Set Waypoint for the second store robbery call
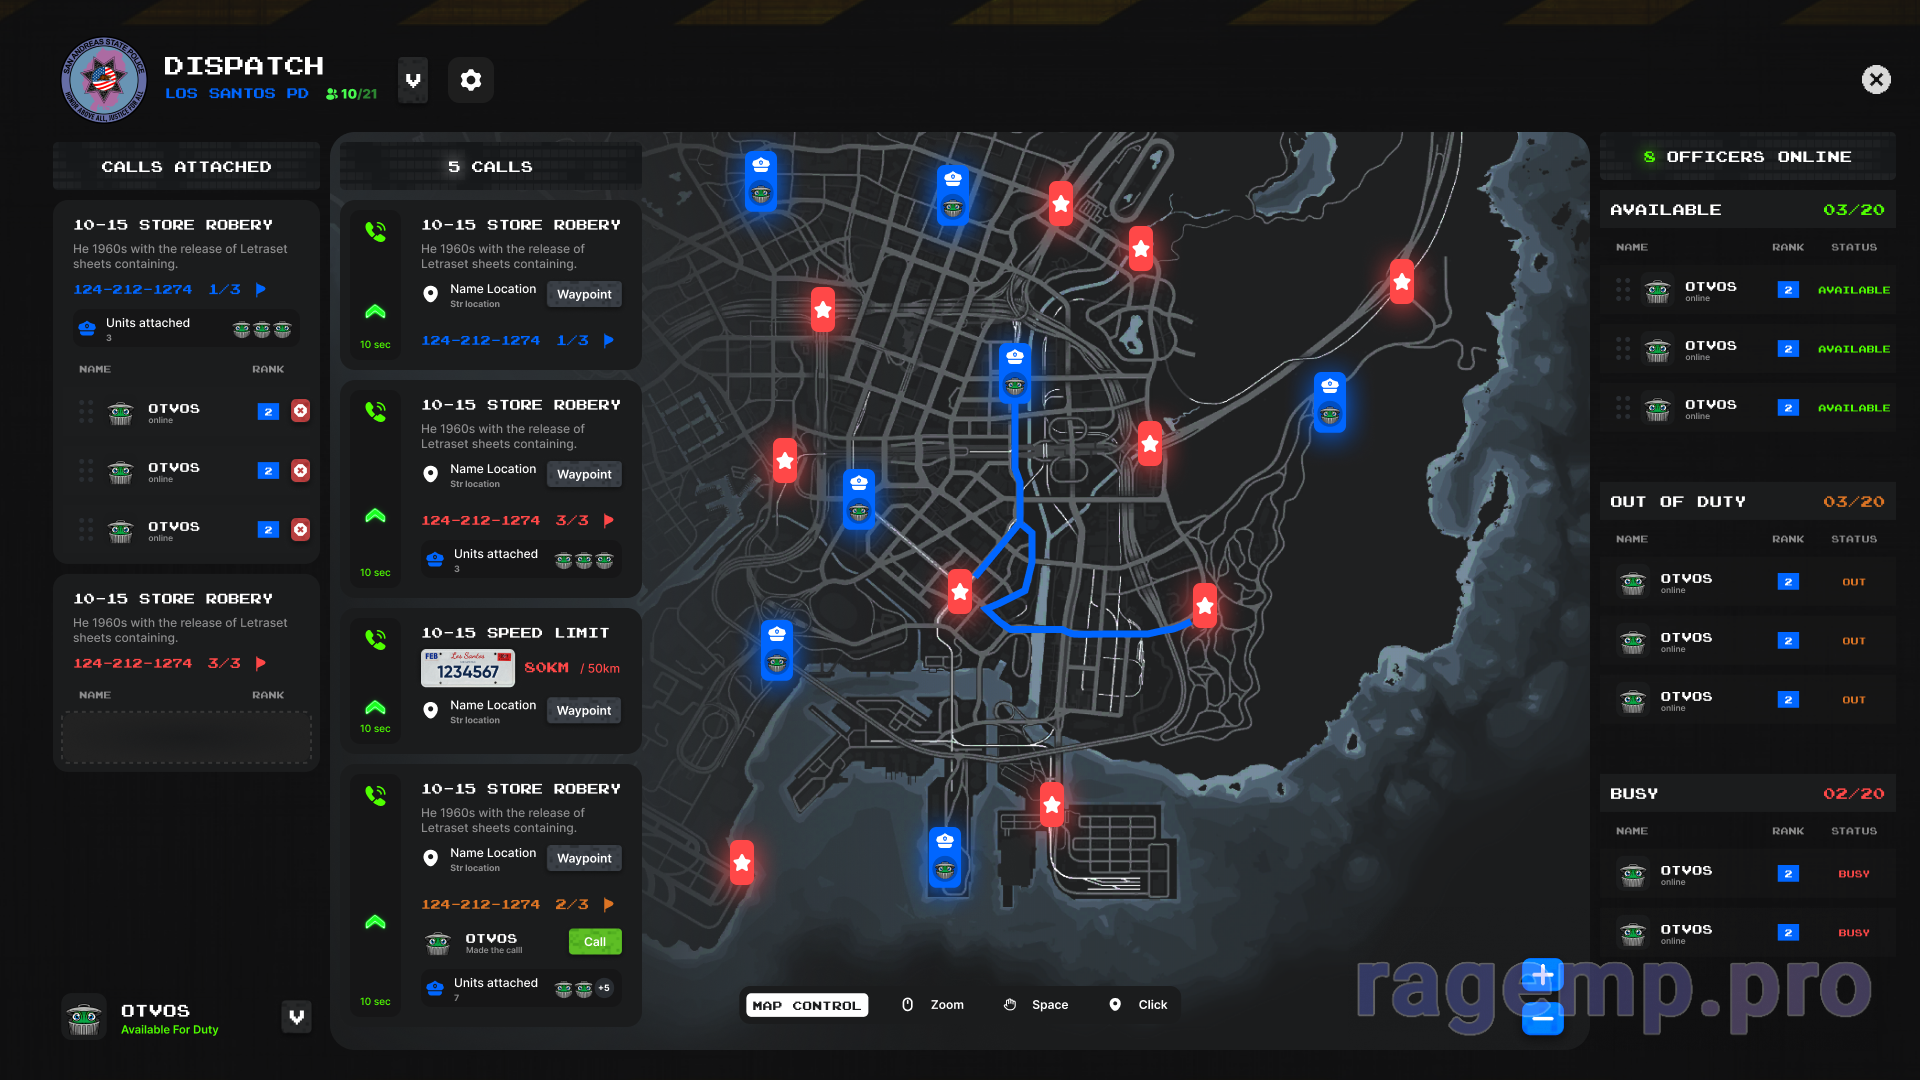The image size is (1920, 1080). [584, 474]
